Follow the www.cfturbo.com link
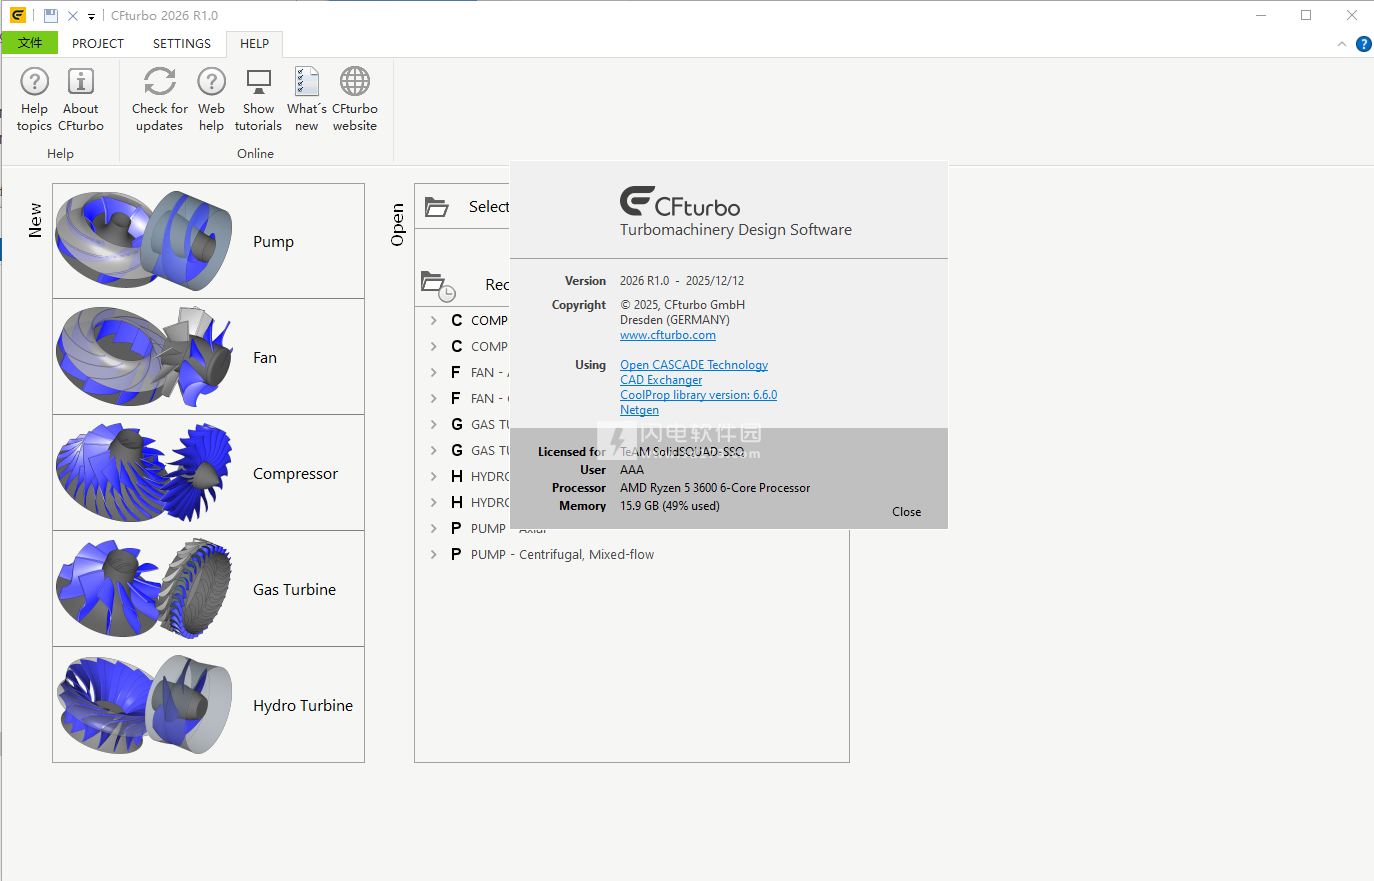The width and height of the screenshot is (1374, 881). click(667, 335)
